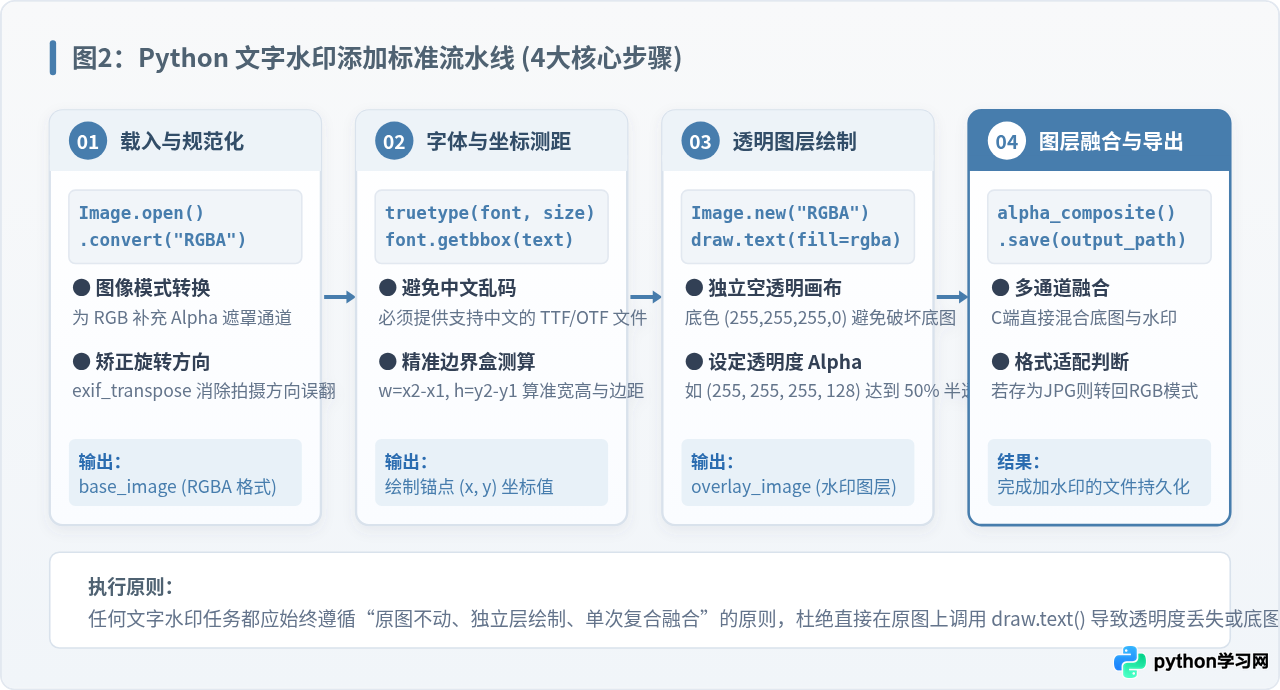Select the heading "图层融合与导出"

pos(1112,141)
